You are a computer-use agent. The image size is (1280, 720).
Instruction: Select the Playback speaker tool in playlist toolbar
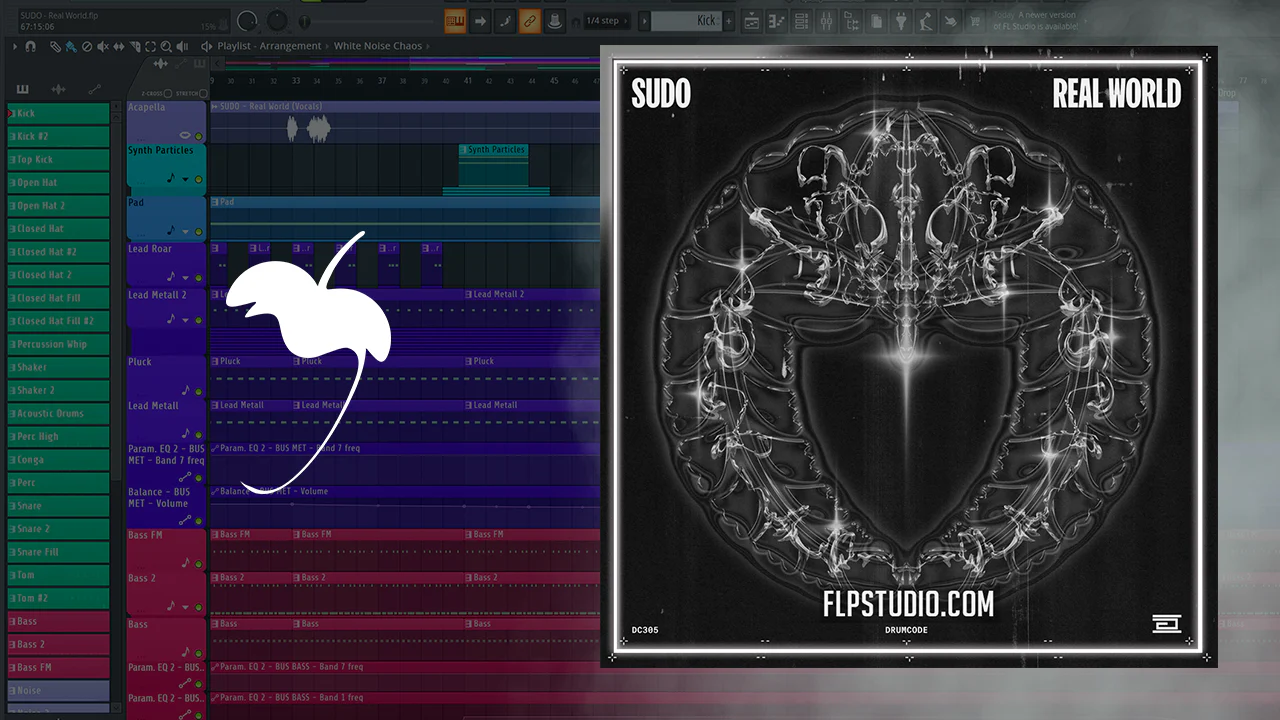click(182, 46)
